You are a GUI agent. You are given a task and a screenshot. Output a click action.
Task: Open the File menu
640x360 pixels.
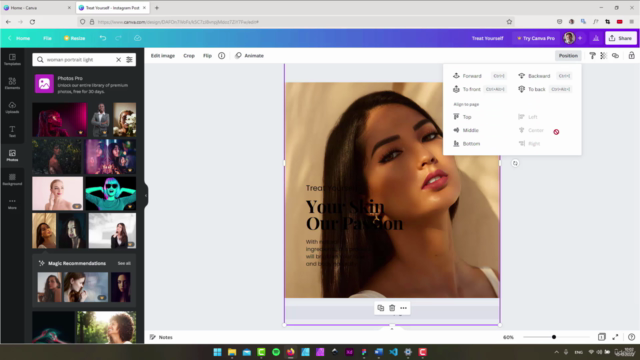click(x=47, y=38)
